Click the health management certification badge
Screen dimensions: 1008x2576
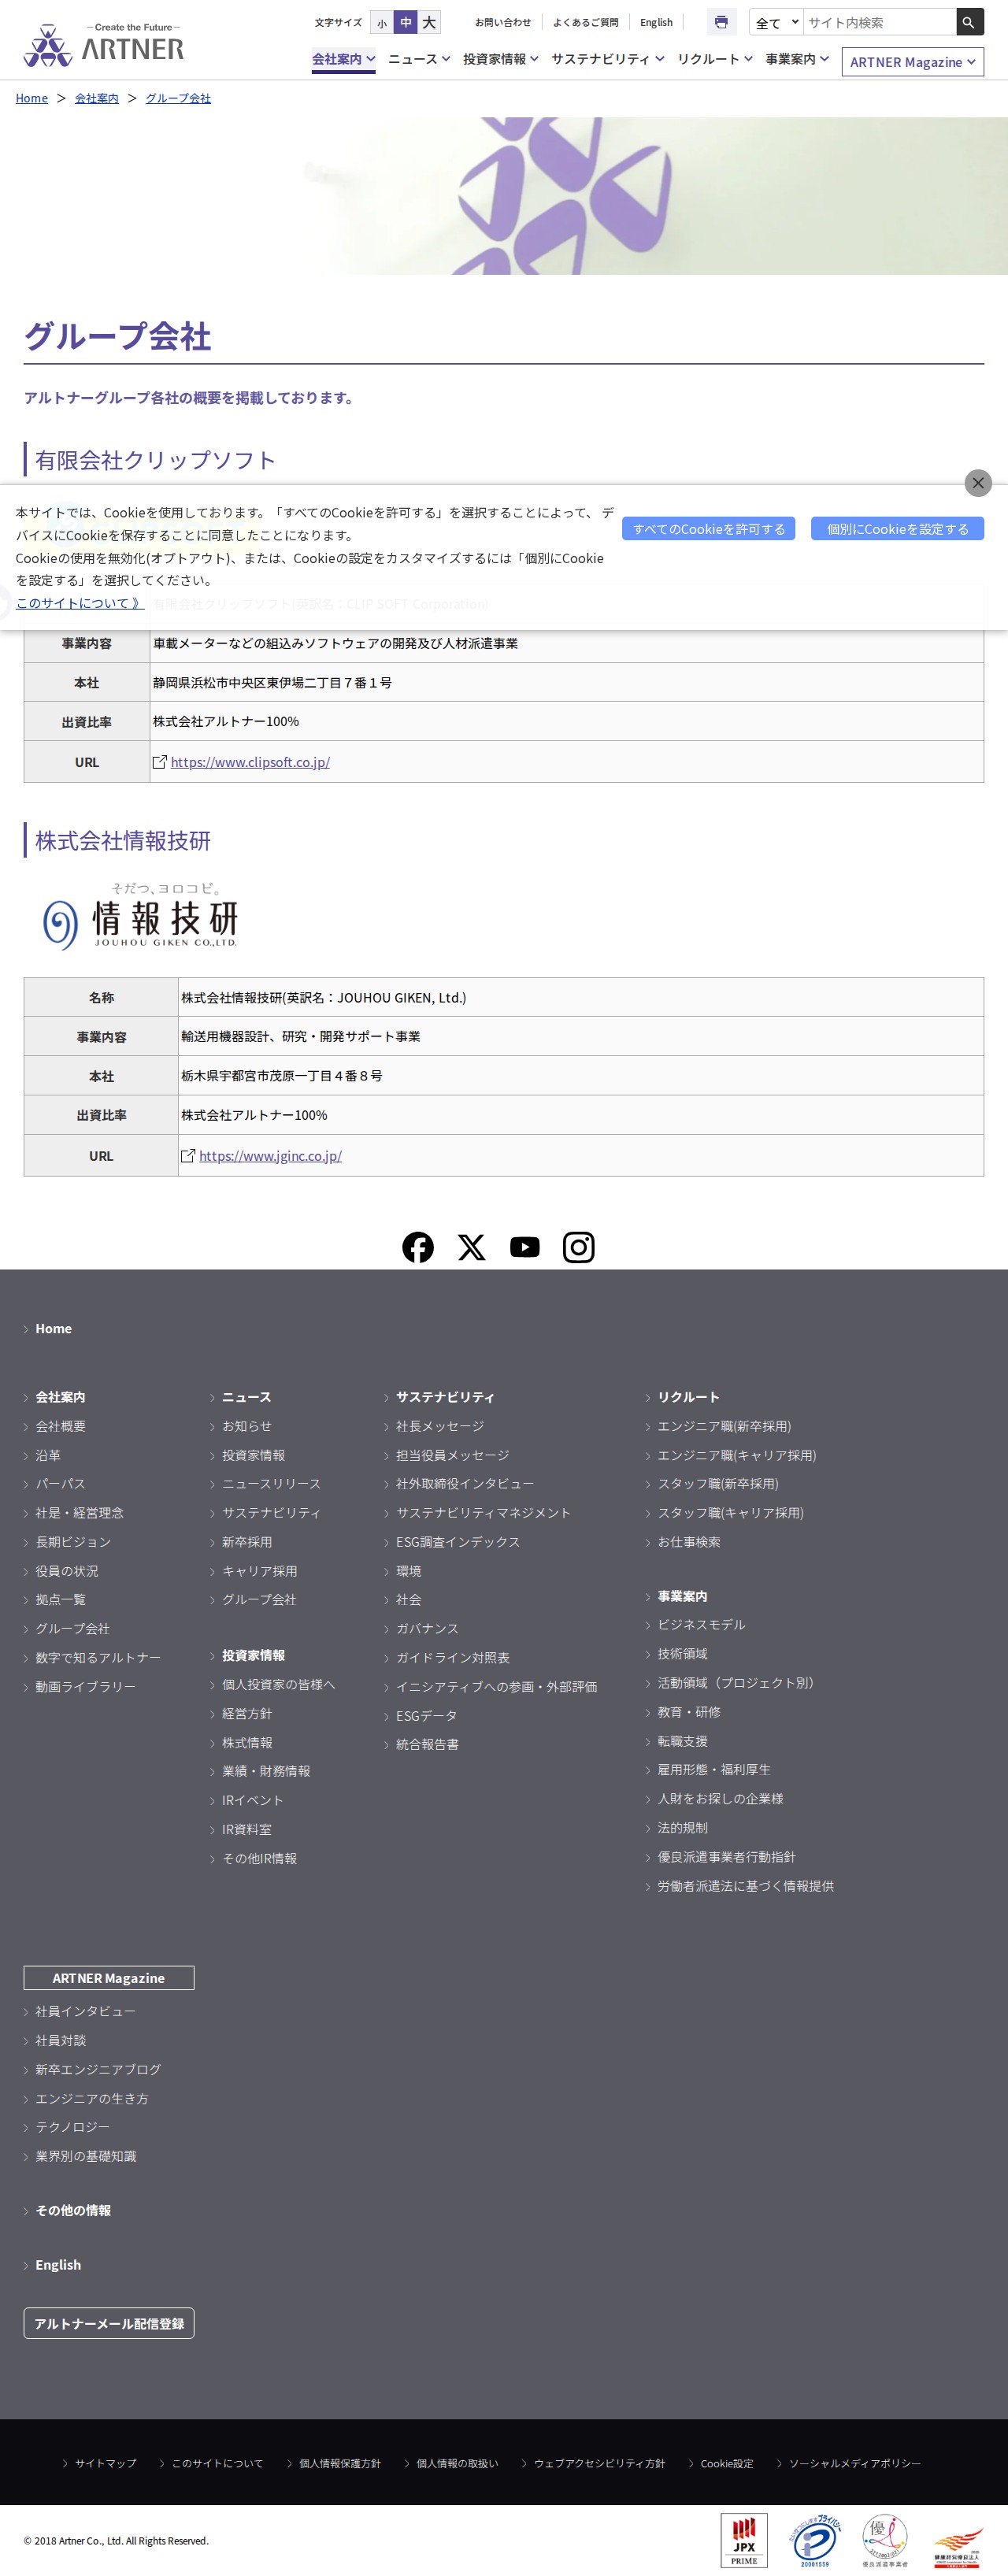point(957,2547)
